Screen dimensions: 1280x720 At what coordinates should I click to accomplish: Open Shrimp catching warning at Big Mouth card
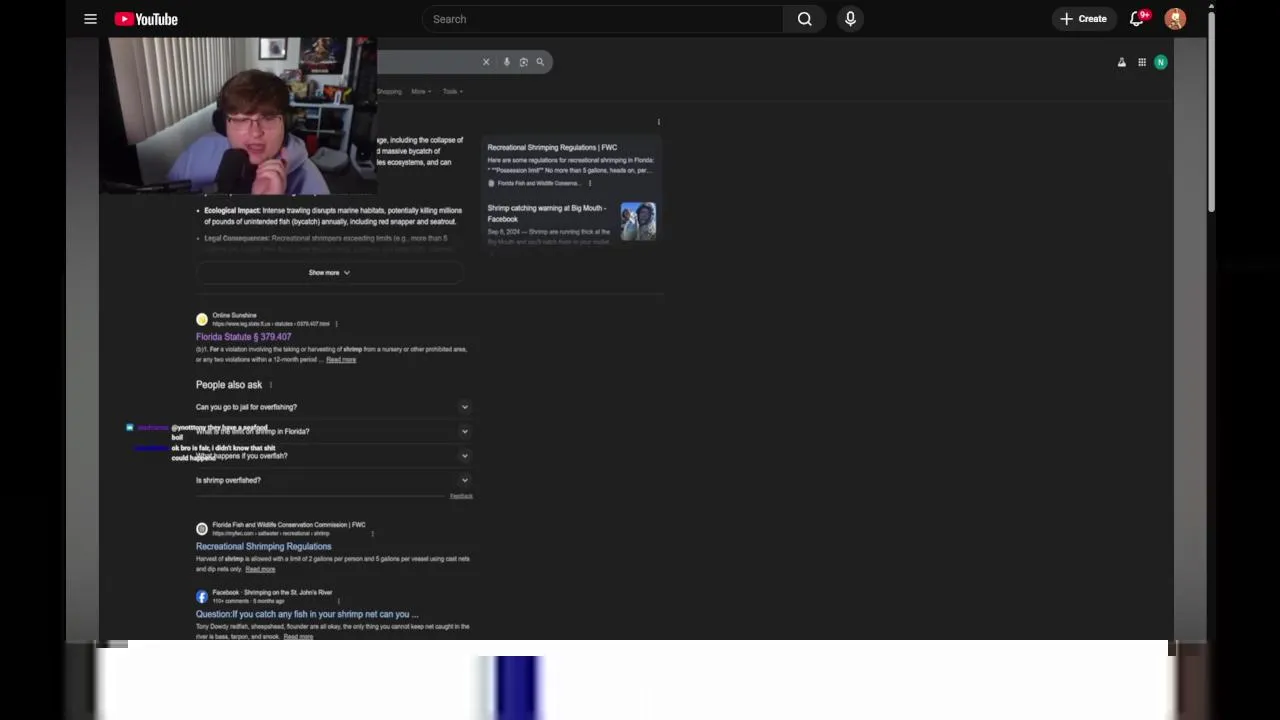point(570,223)
